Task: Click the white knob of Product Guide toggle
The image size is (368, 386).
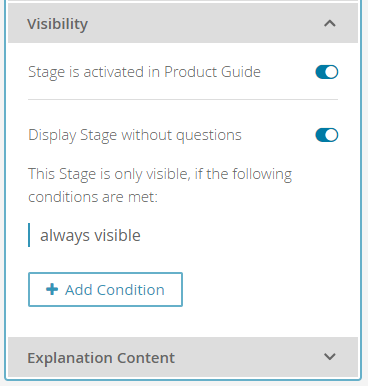Action: tap(331, 72)
